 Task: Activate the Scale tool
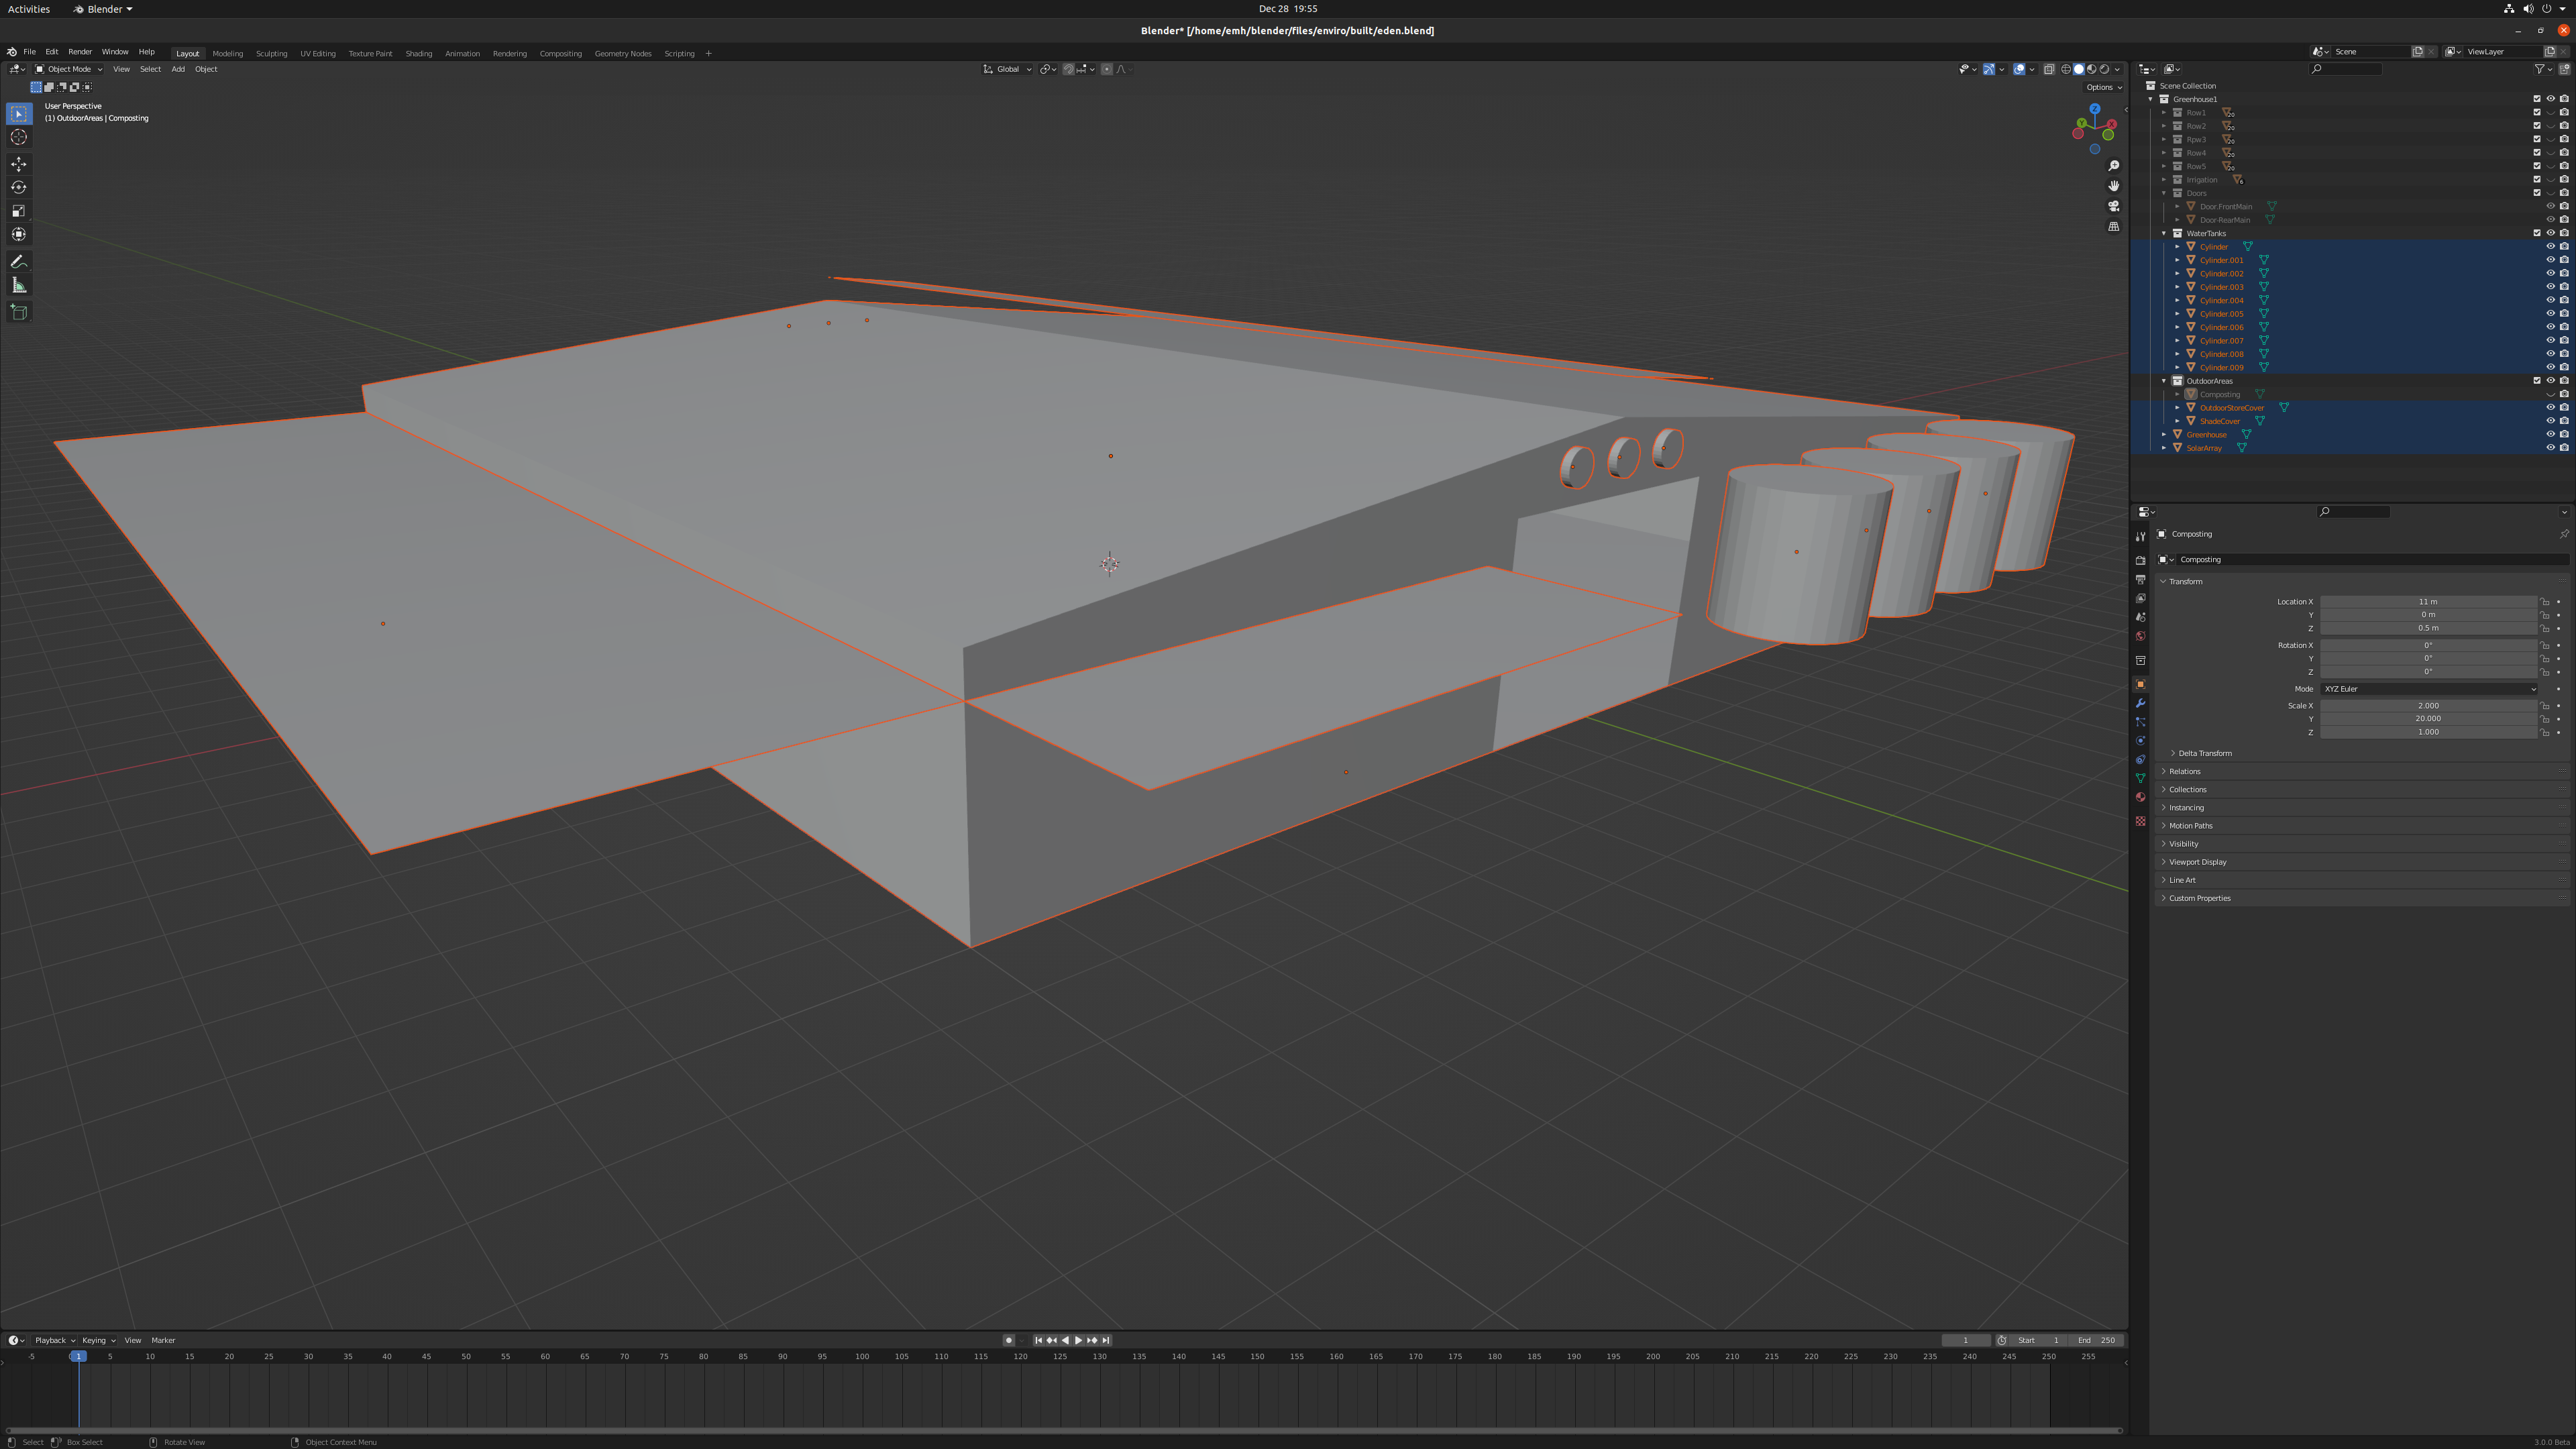point(19,211)
